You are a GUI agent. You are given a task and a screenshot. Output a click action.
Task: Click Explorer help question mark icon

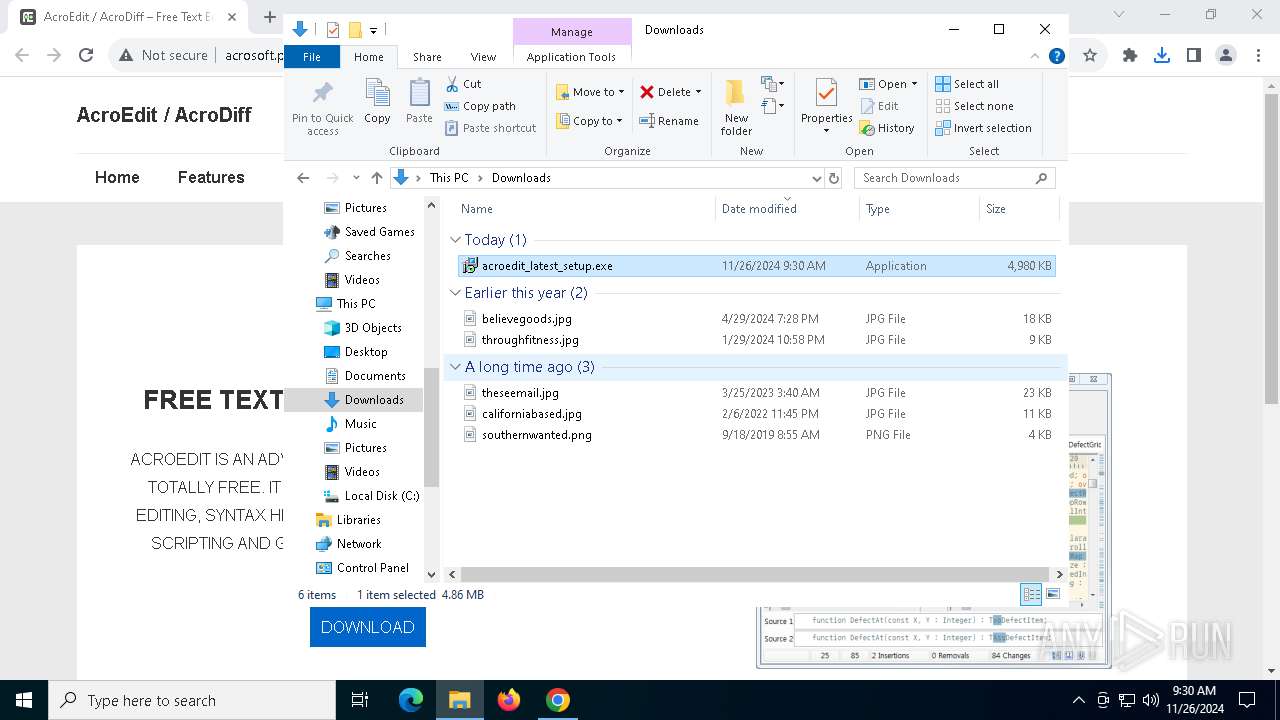click(1056, 57)
